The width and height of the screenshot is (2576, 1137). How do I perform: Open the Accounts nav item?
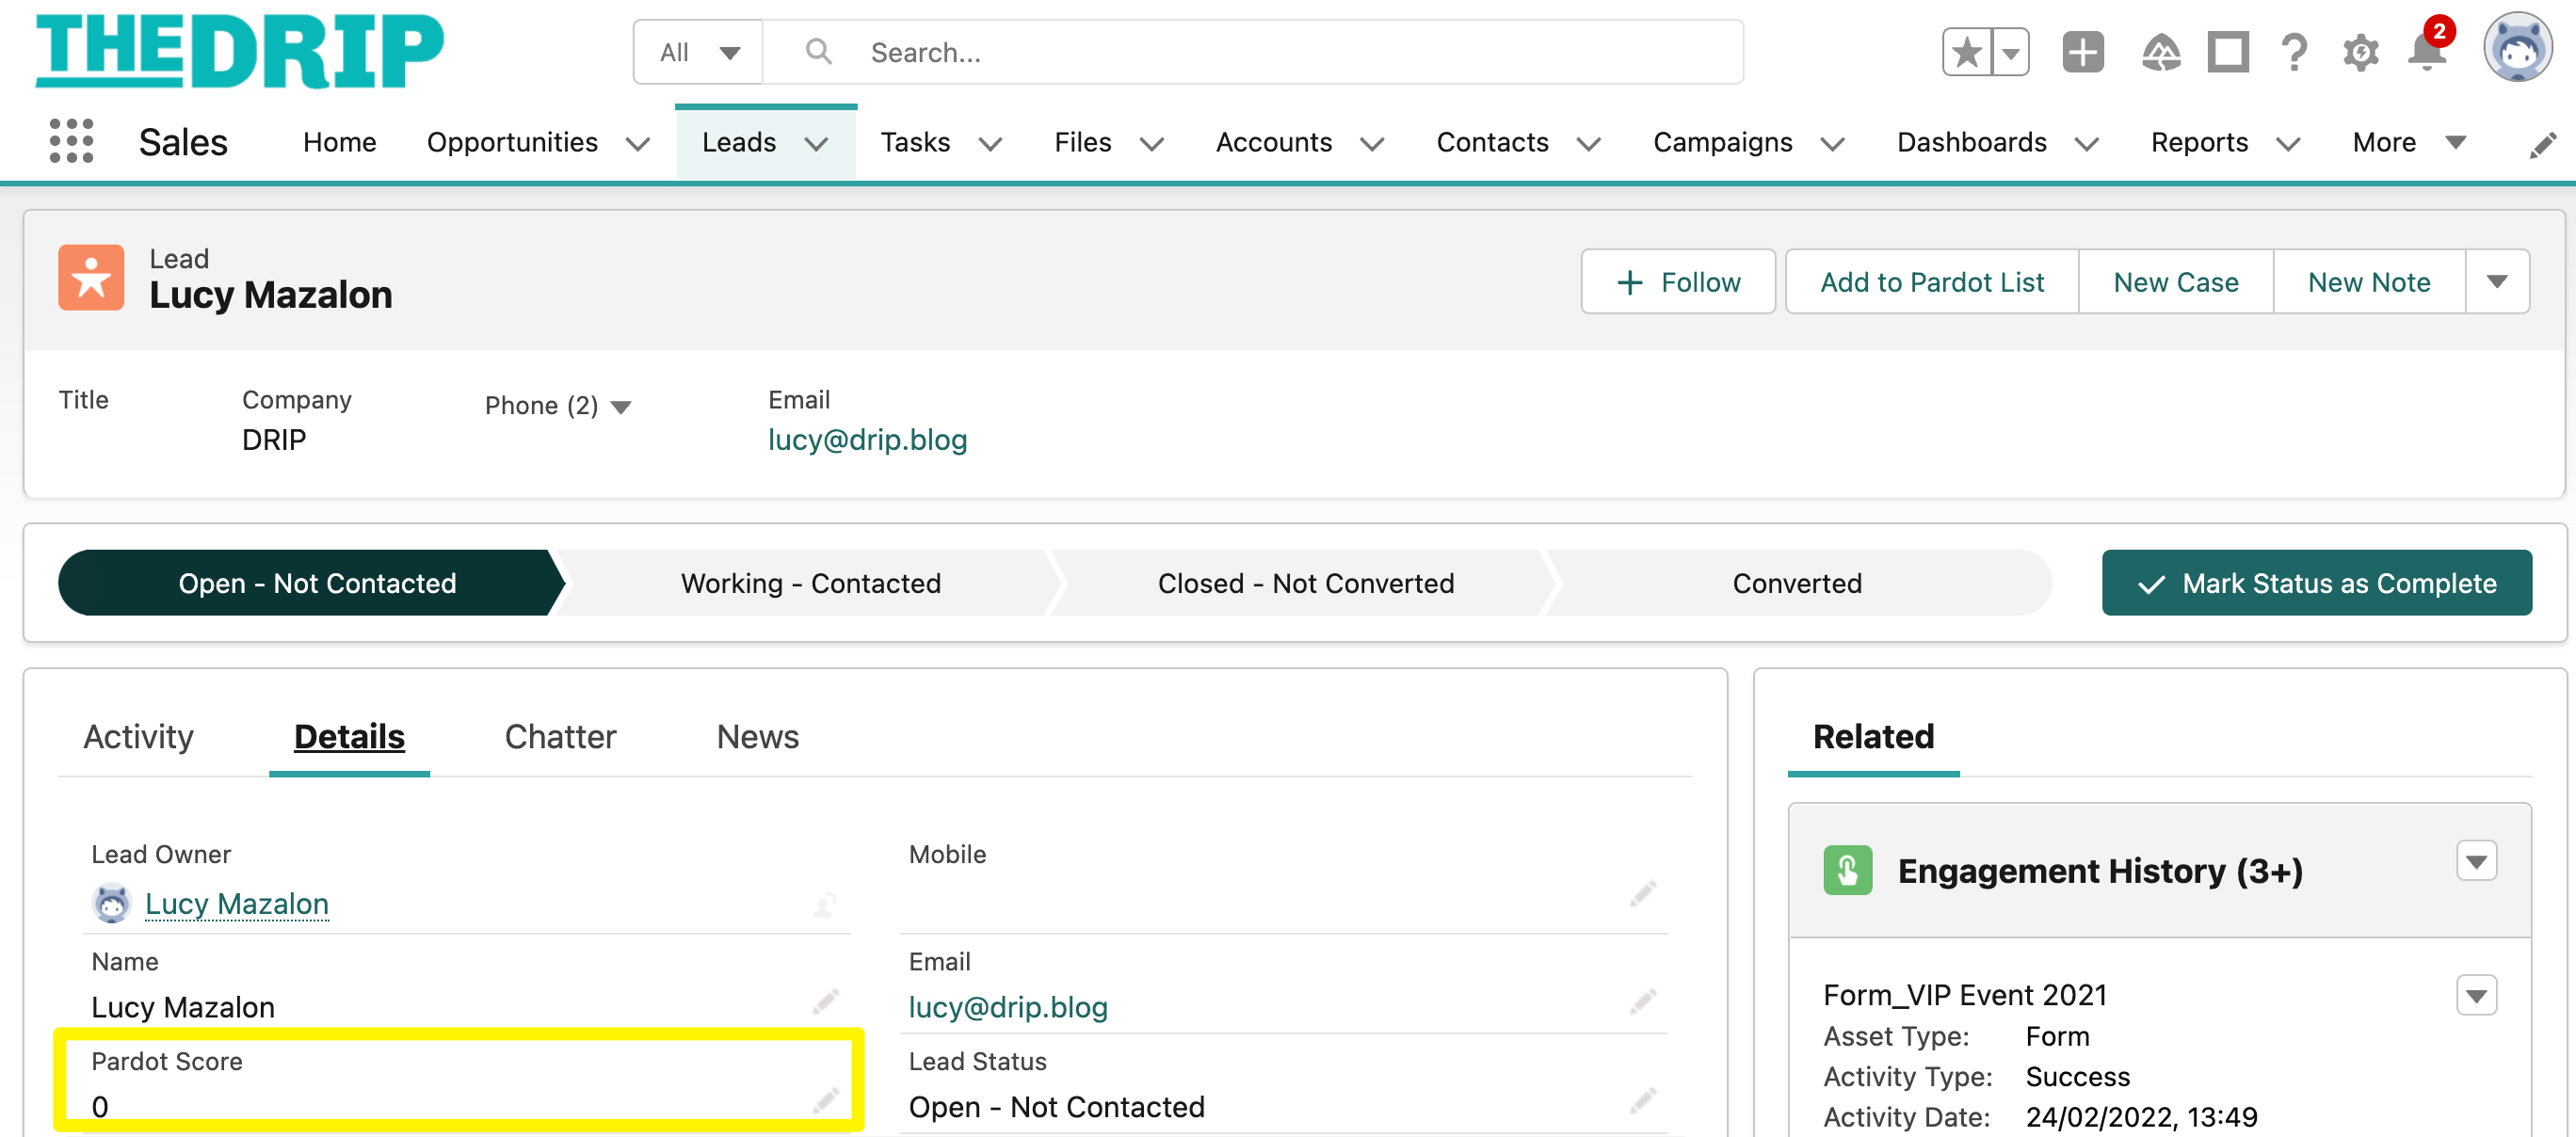[1274, 142]
